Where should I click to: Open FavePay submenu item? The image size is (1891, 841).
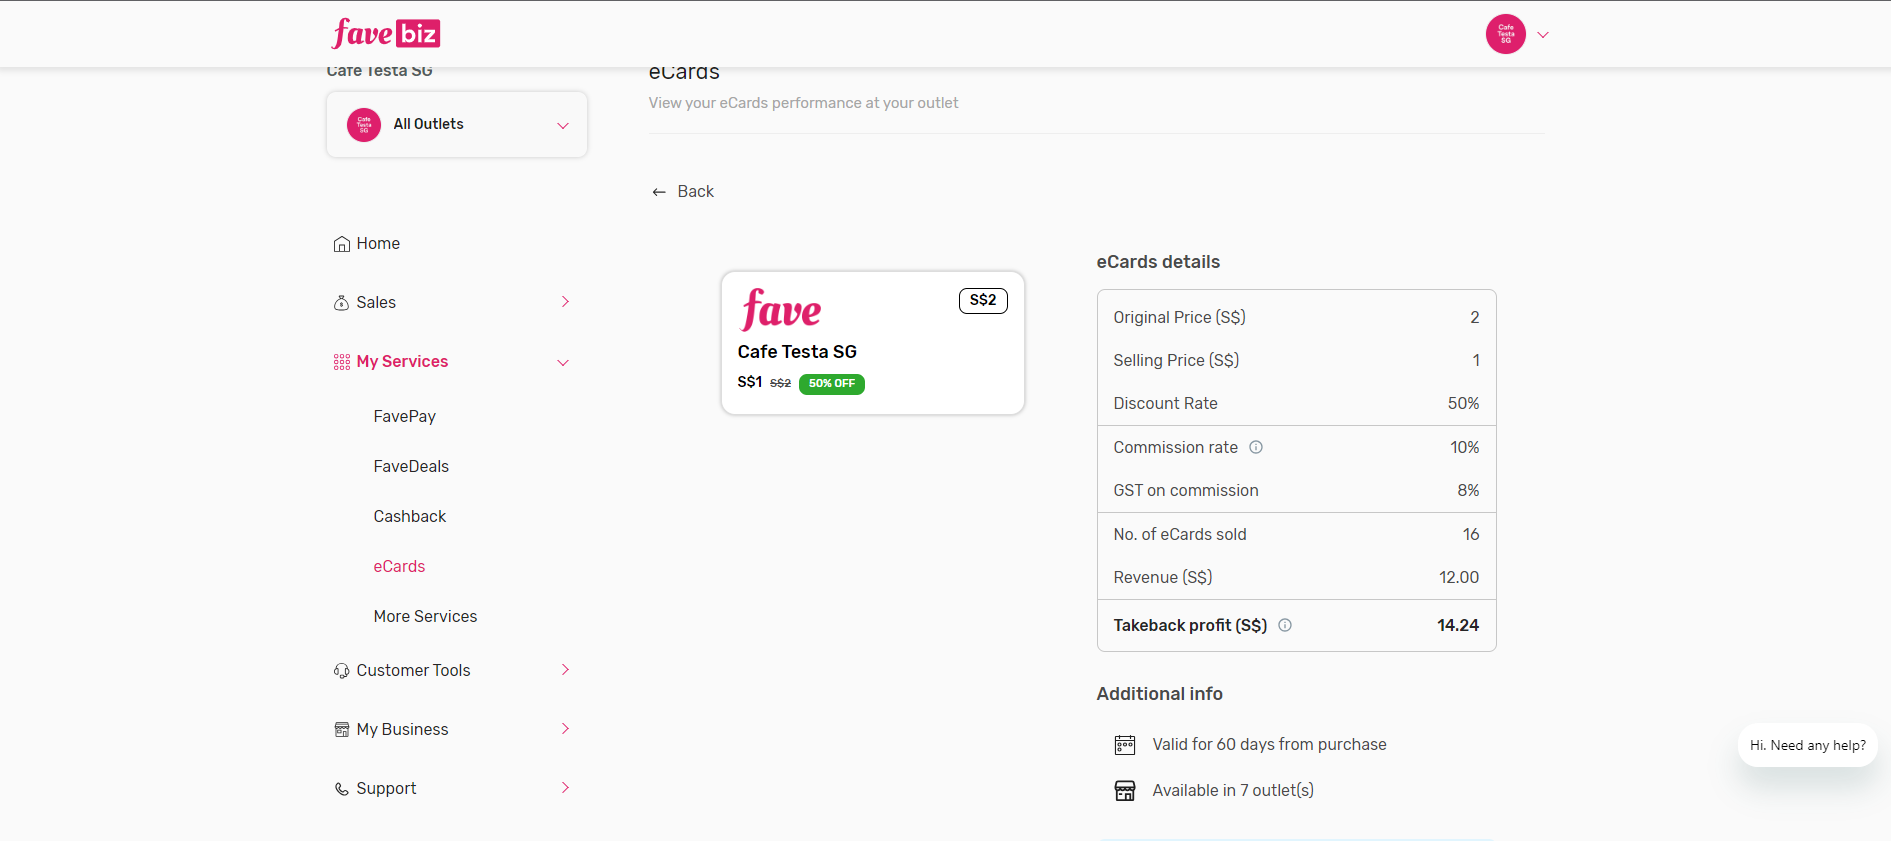click(x=405, y=416)
